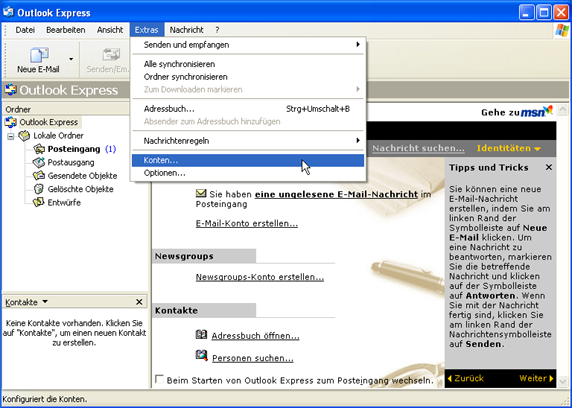Click scrollbar down arrow in main pane

[563, 381]
